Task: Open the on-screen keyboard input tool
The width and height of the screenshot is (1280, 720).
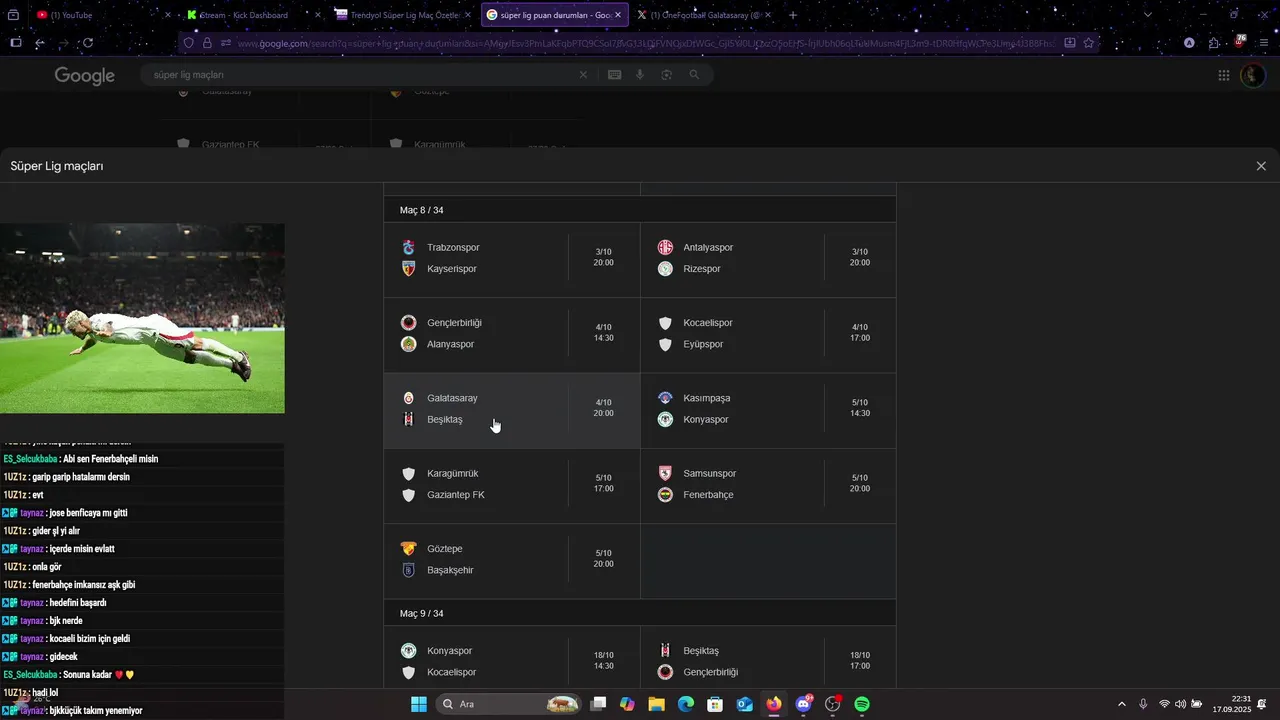Action: (614, 75)
